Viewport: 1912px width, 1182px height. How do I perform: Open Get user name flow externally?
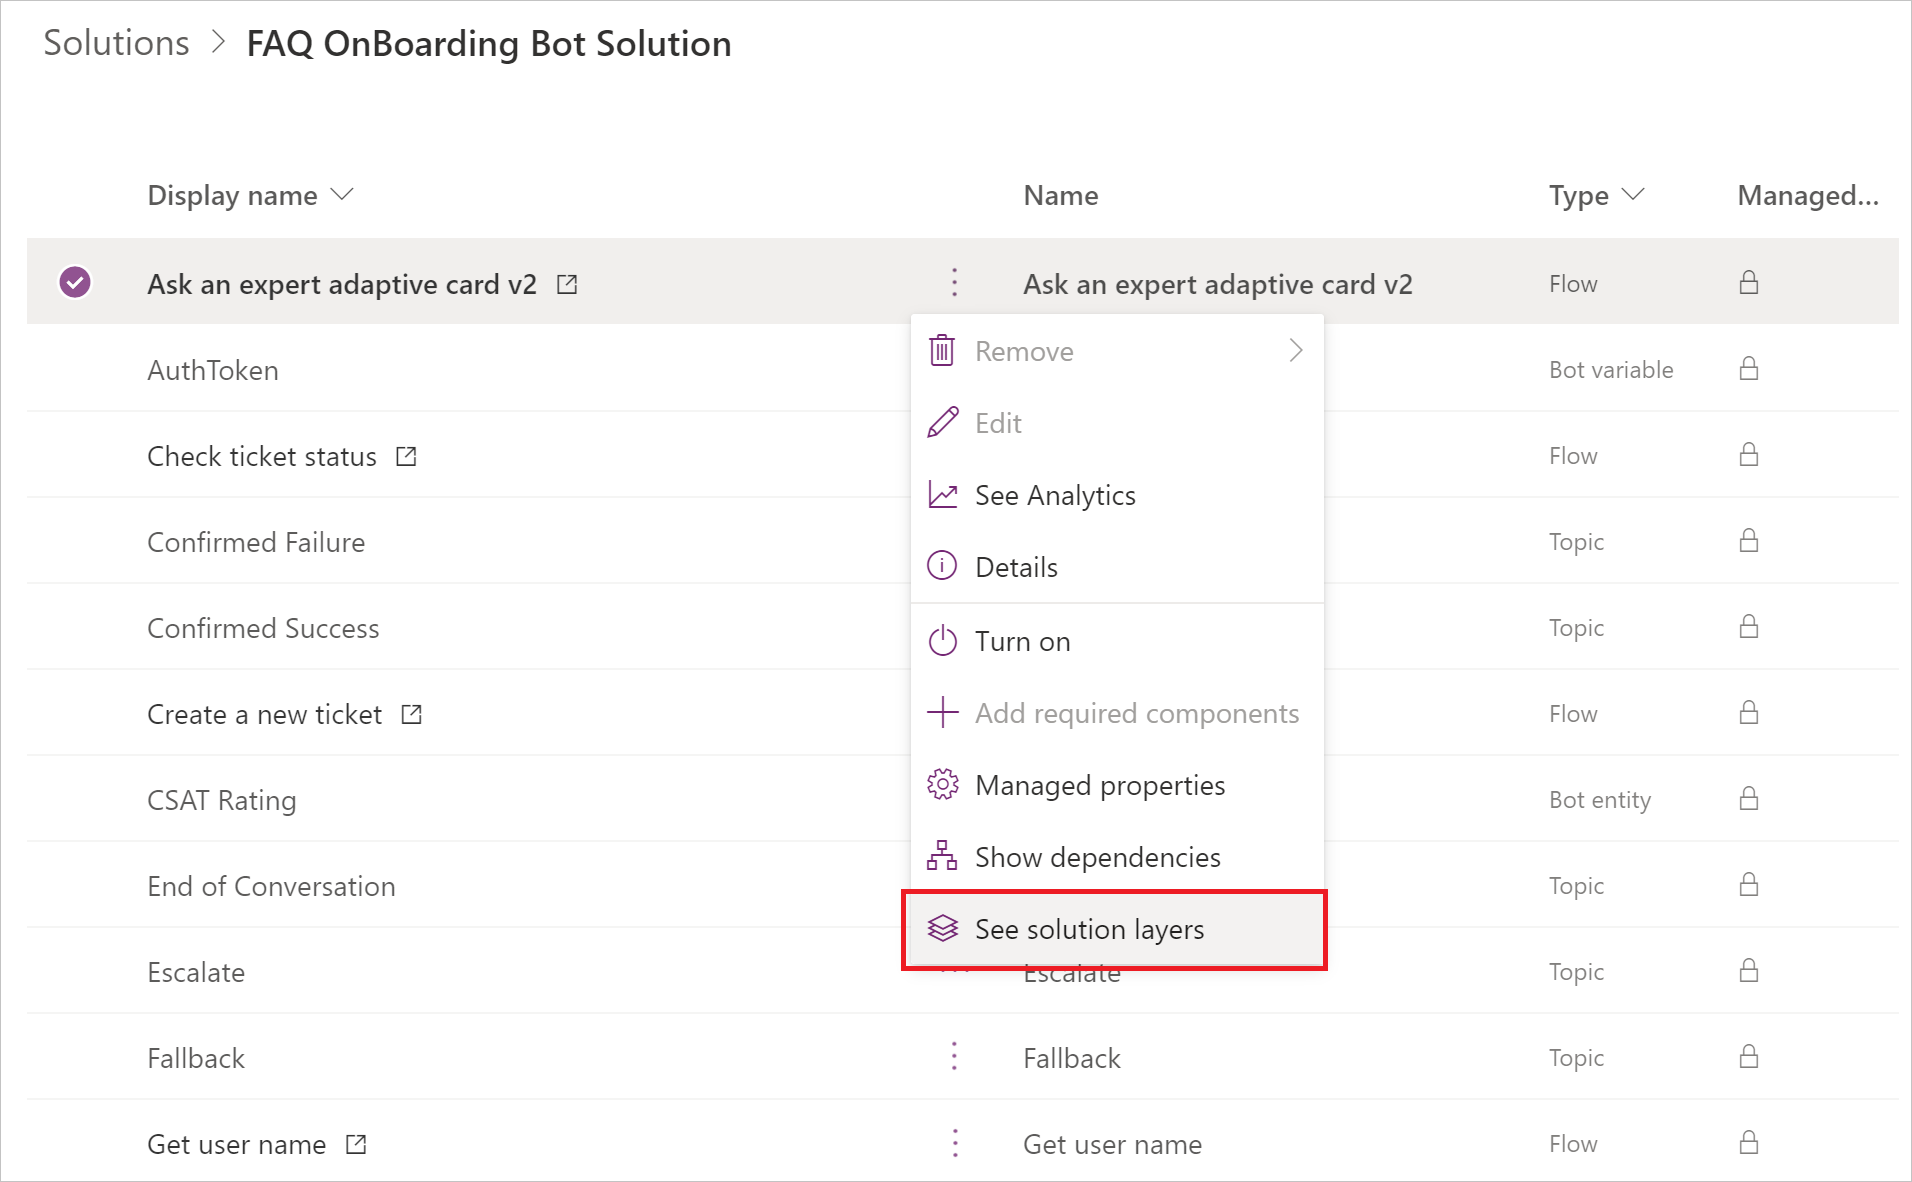tap(356, 1143)
